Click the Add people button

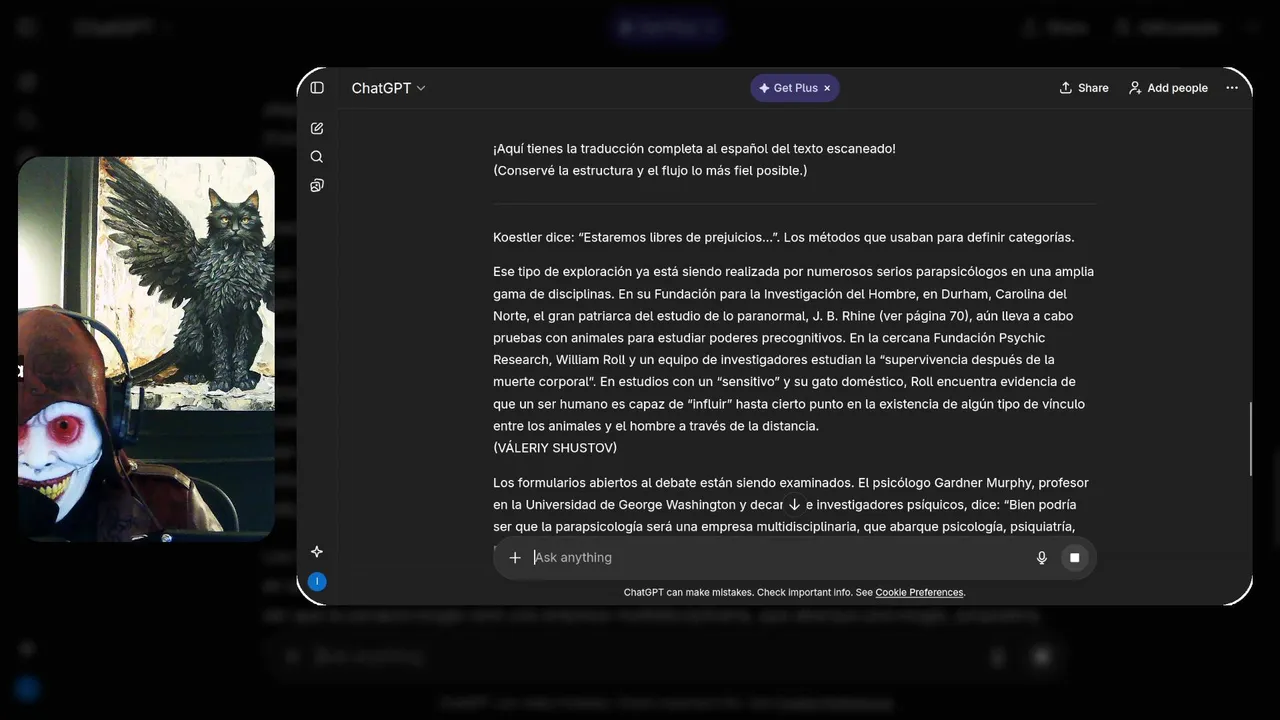[1168, 88]
